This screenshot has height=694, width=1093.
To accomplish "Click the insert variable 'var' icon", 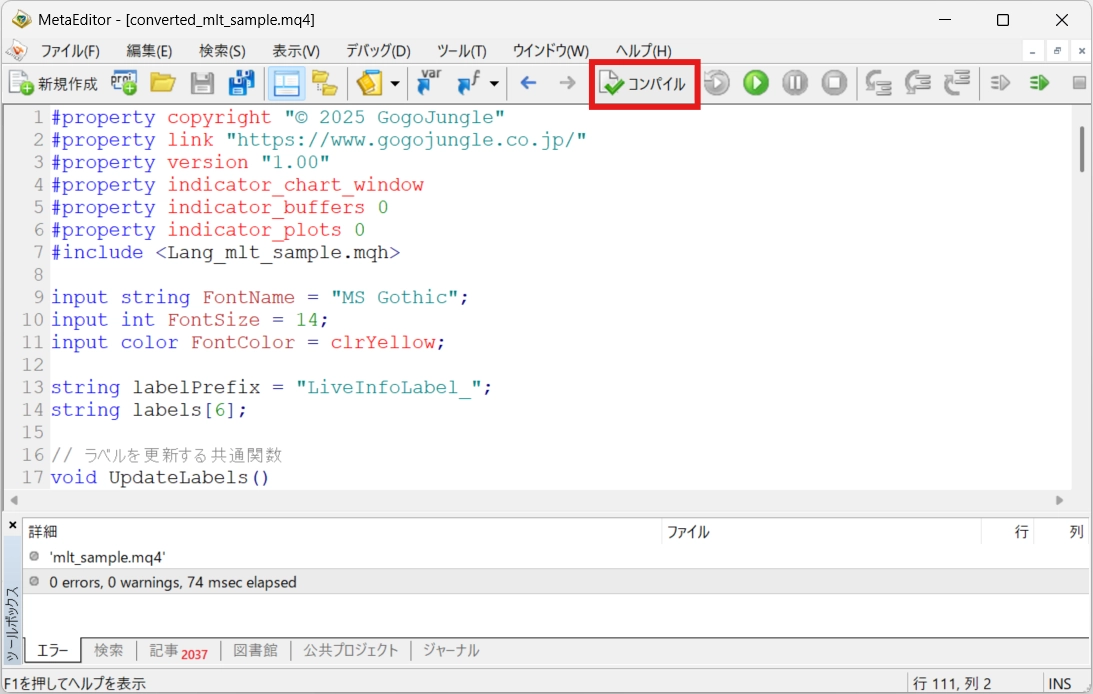I will (431, 83).
